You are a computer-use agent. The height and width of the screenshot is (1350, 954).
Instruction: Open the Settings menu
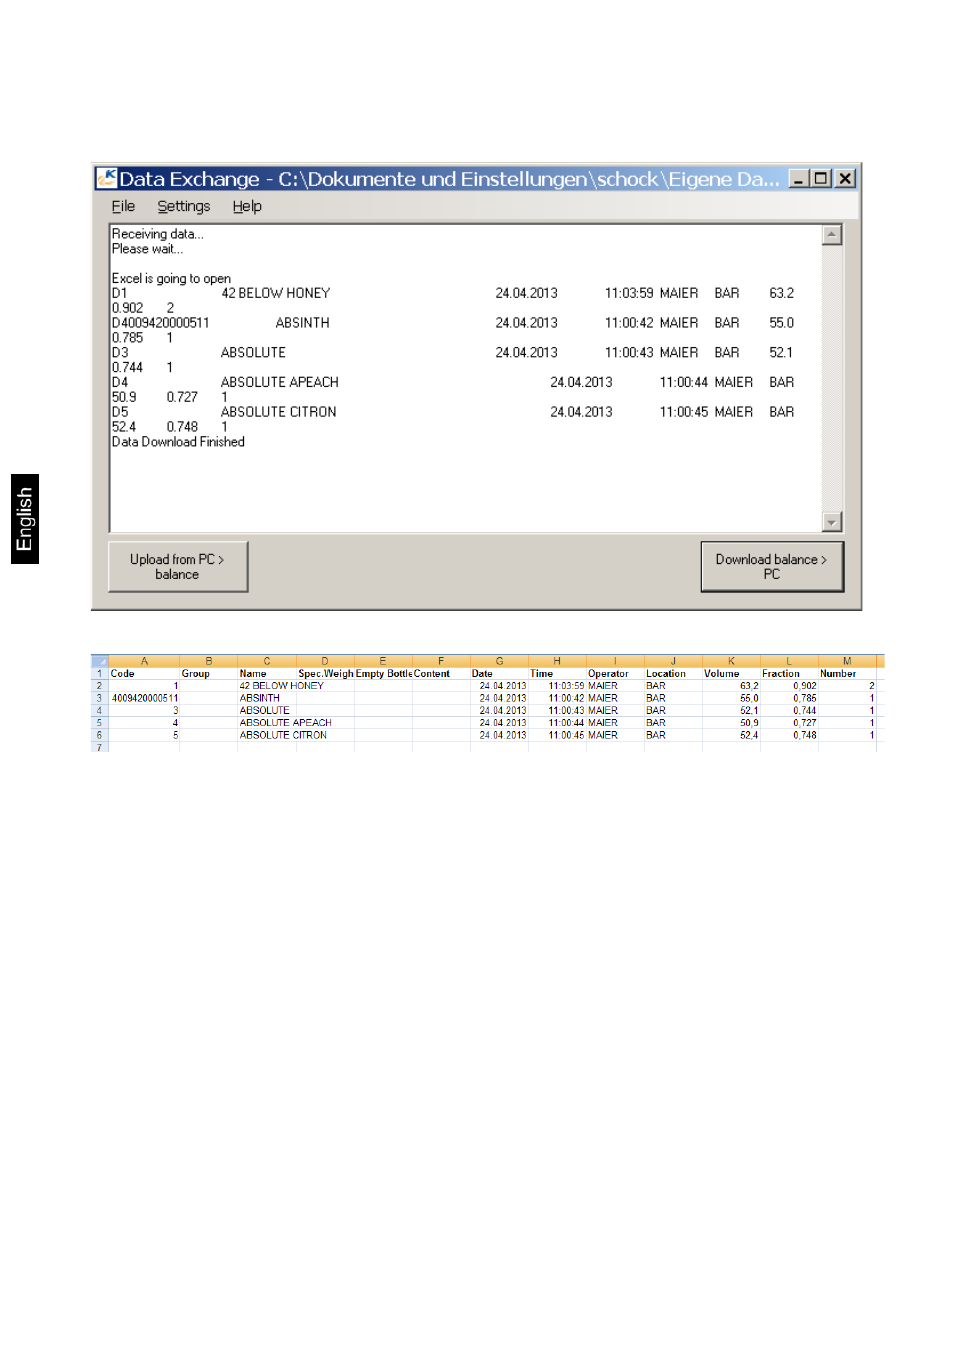click(x=184, y=207)
